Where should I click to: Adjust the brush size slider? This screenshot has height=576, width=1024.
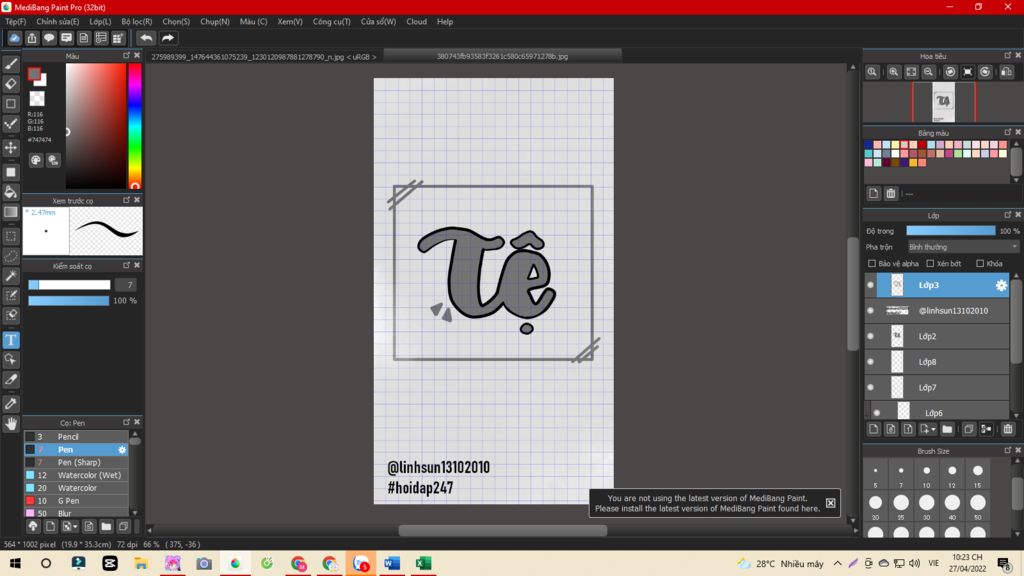coord(69,285)
